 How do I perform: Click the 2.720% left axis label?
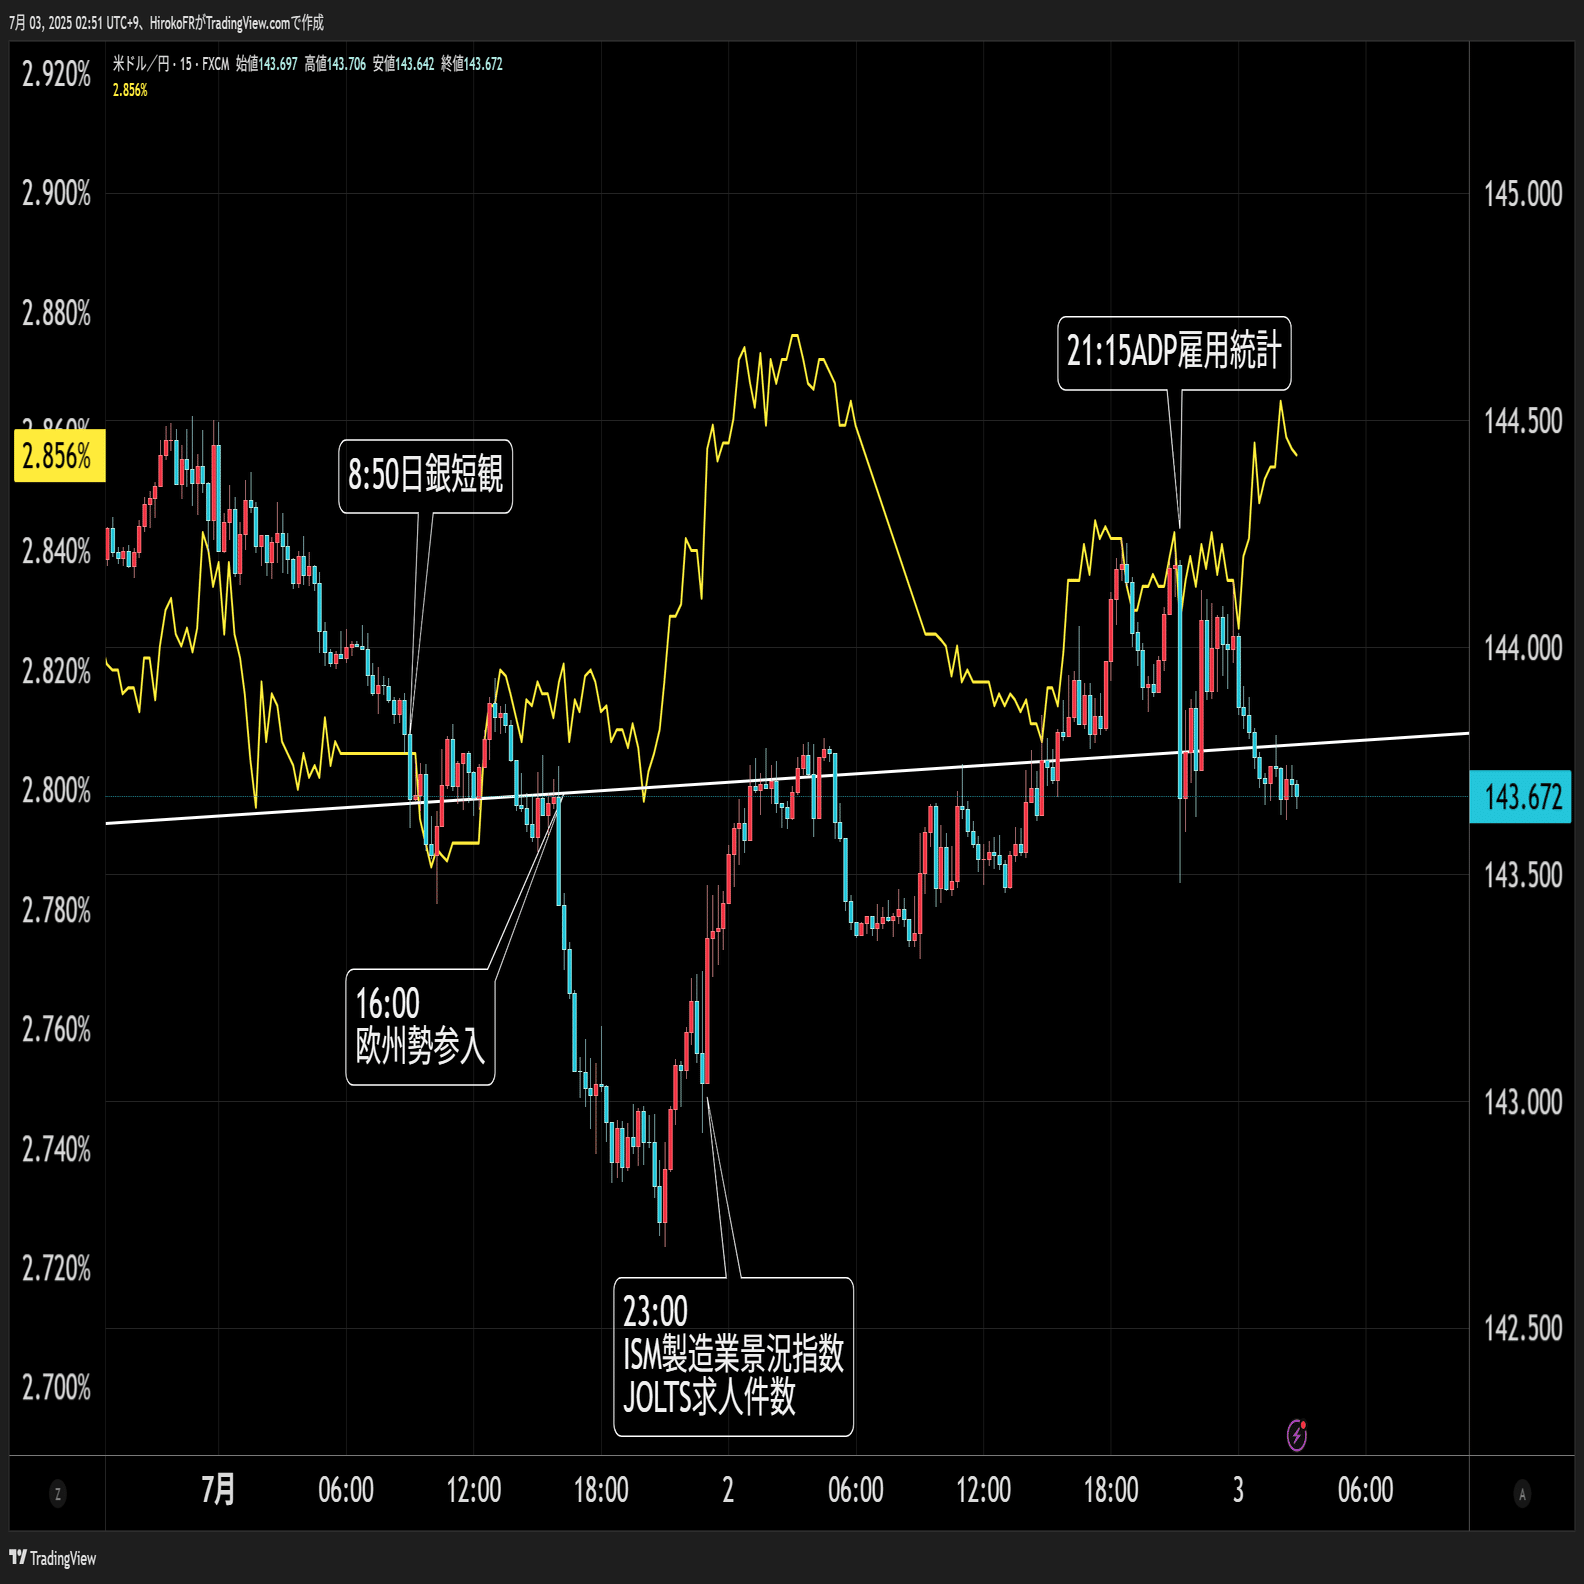click(x=57, y=1268)
